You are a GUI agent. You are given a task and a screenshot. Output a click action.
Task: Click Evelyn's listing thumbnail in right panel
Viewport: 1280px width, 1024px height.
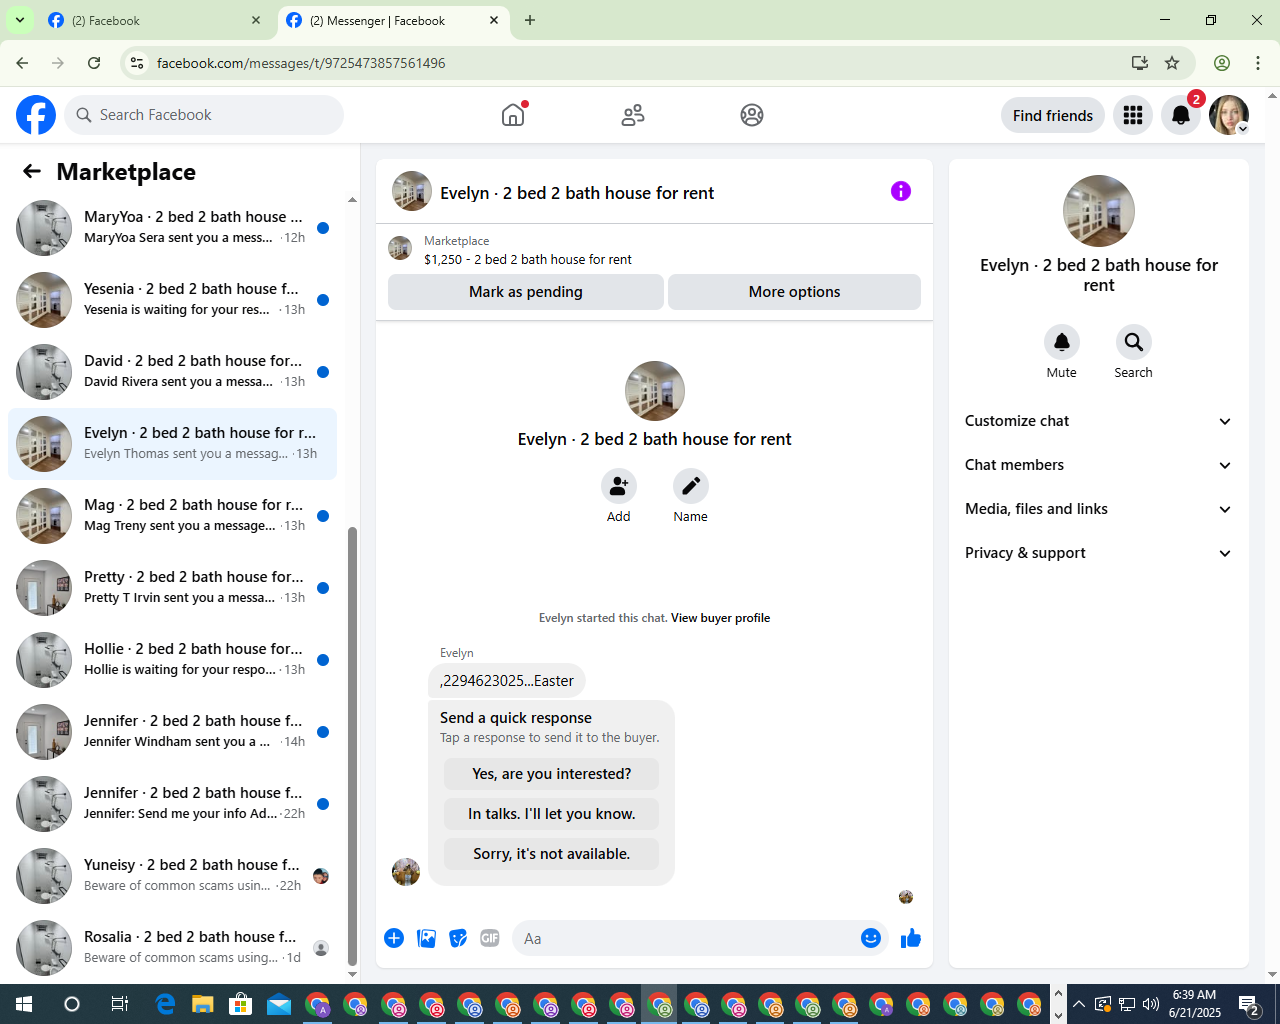coord(1099,211)
